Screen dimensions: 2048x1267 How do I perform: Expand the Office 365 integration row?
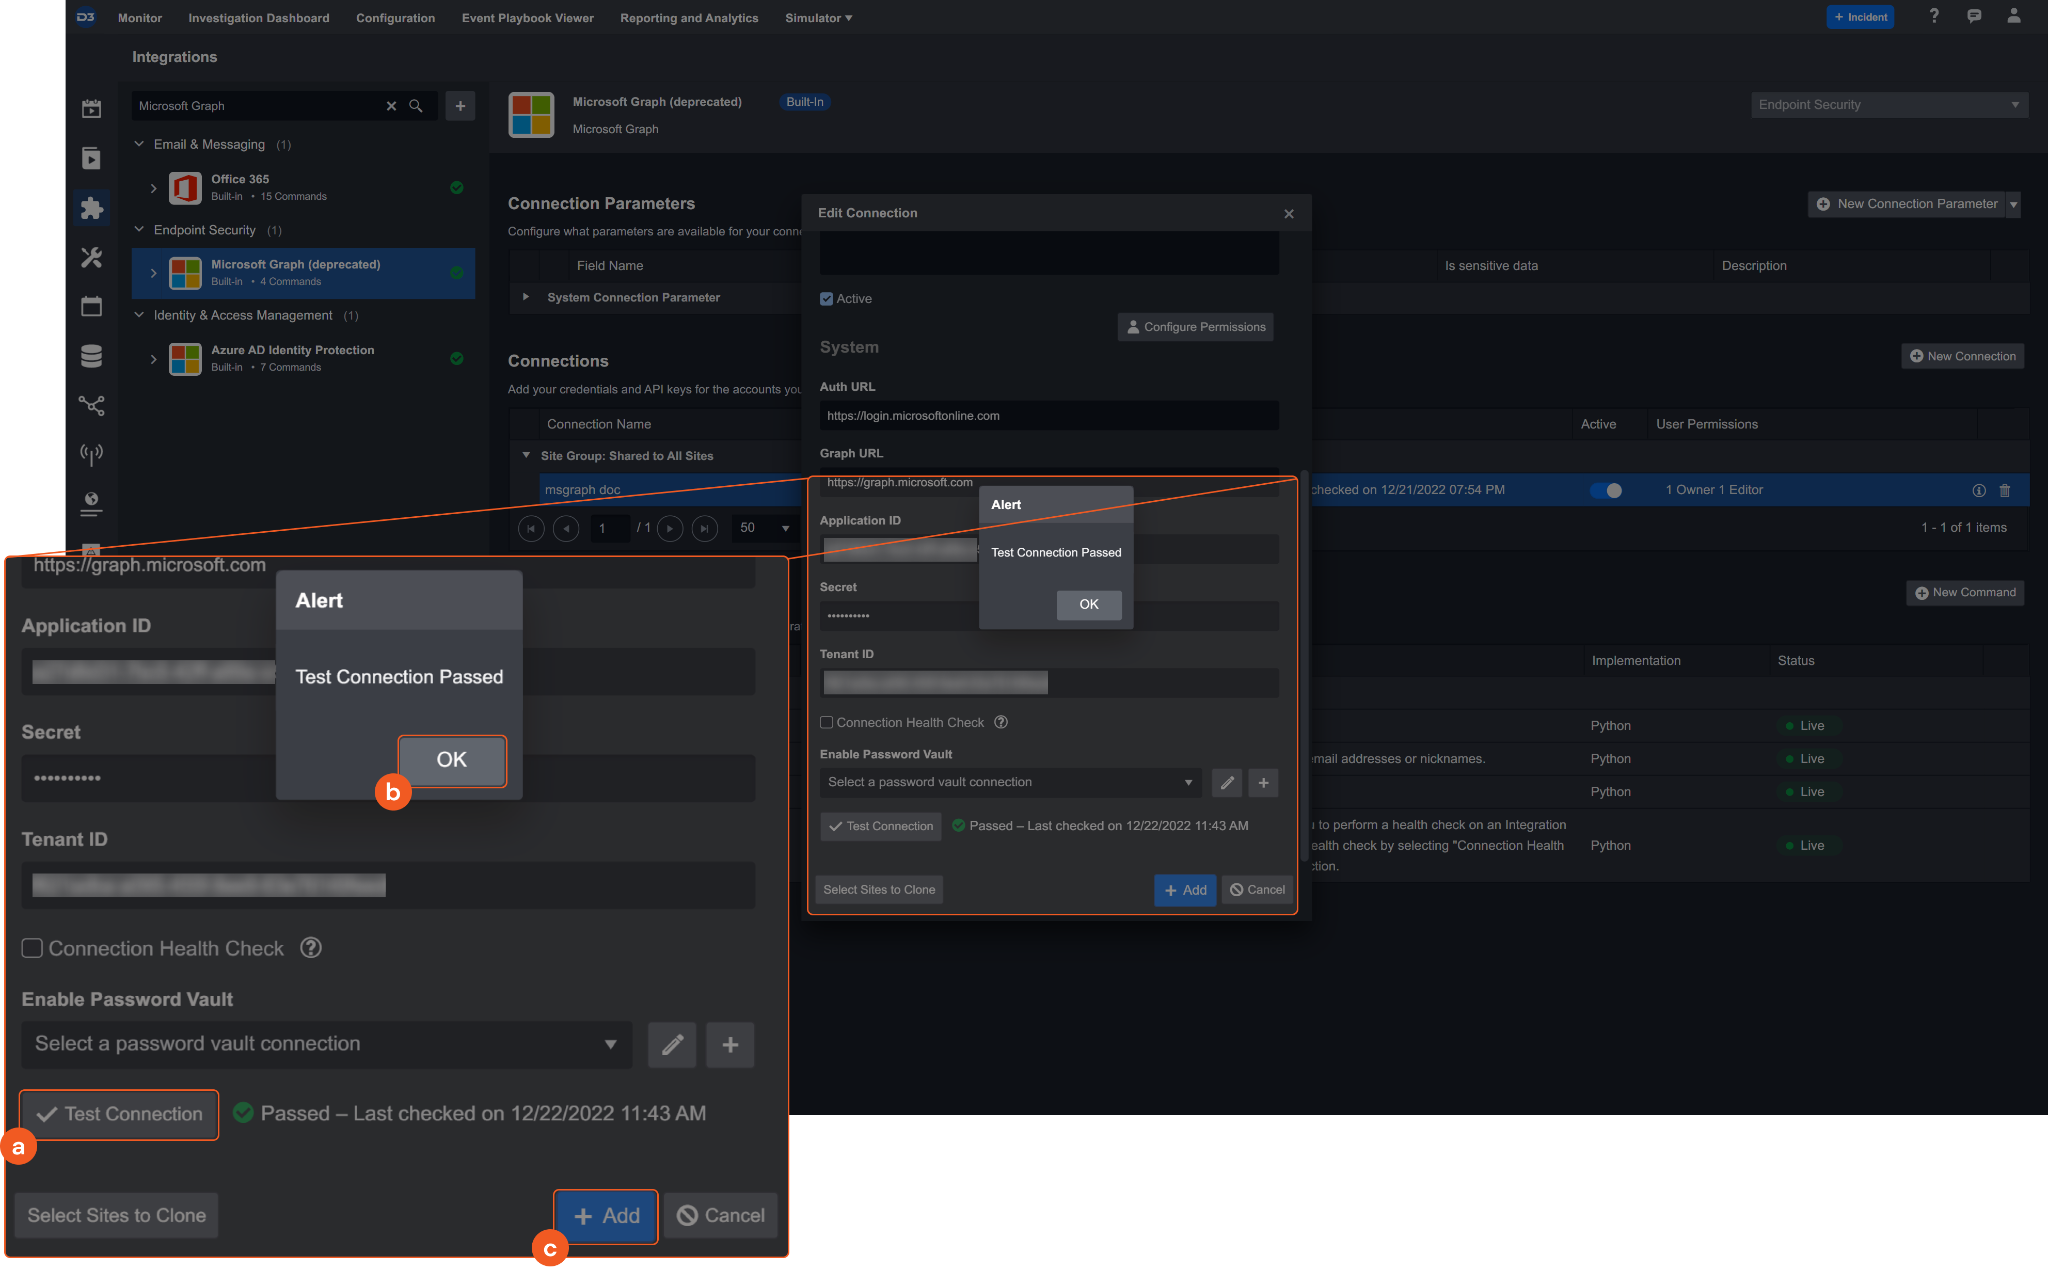pos(153,188)
